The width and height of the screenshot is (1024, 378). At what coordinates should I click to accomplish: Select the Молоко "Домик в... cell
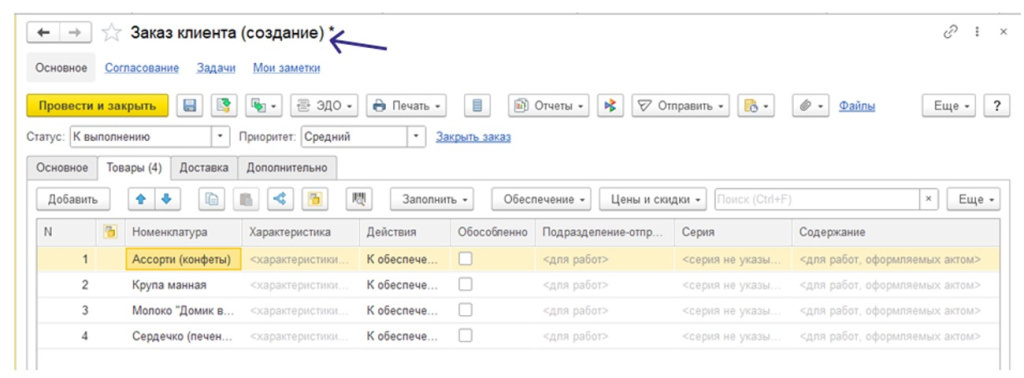183,310
